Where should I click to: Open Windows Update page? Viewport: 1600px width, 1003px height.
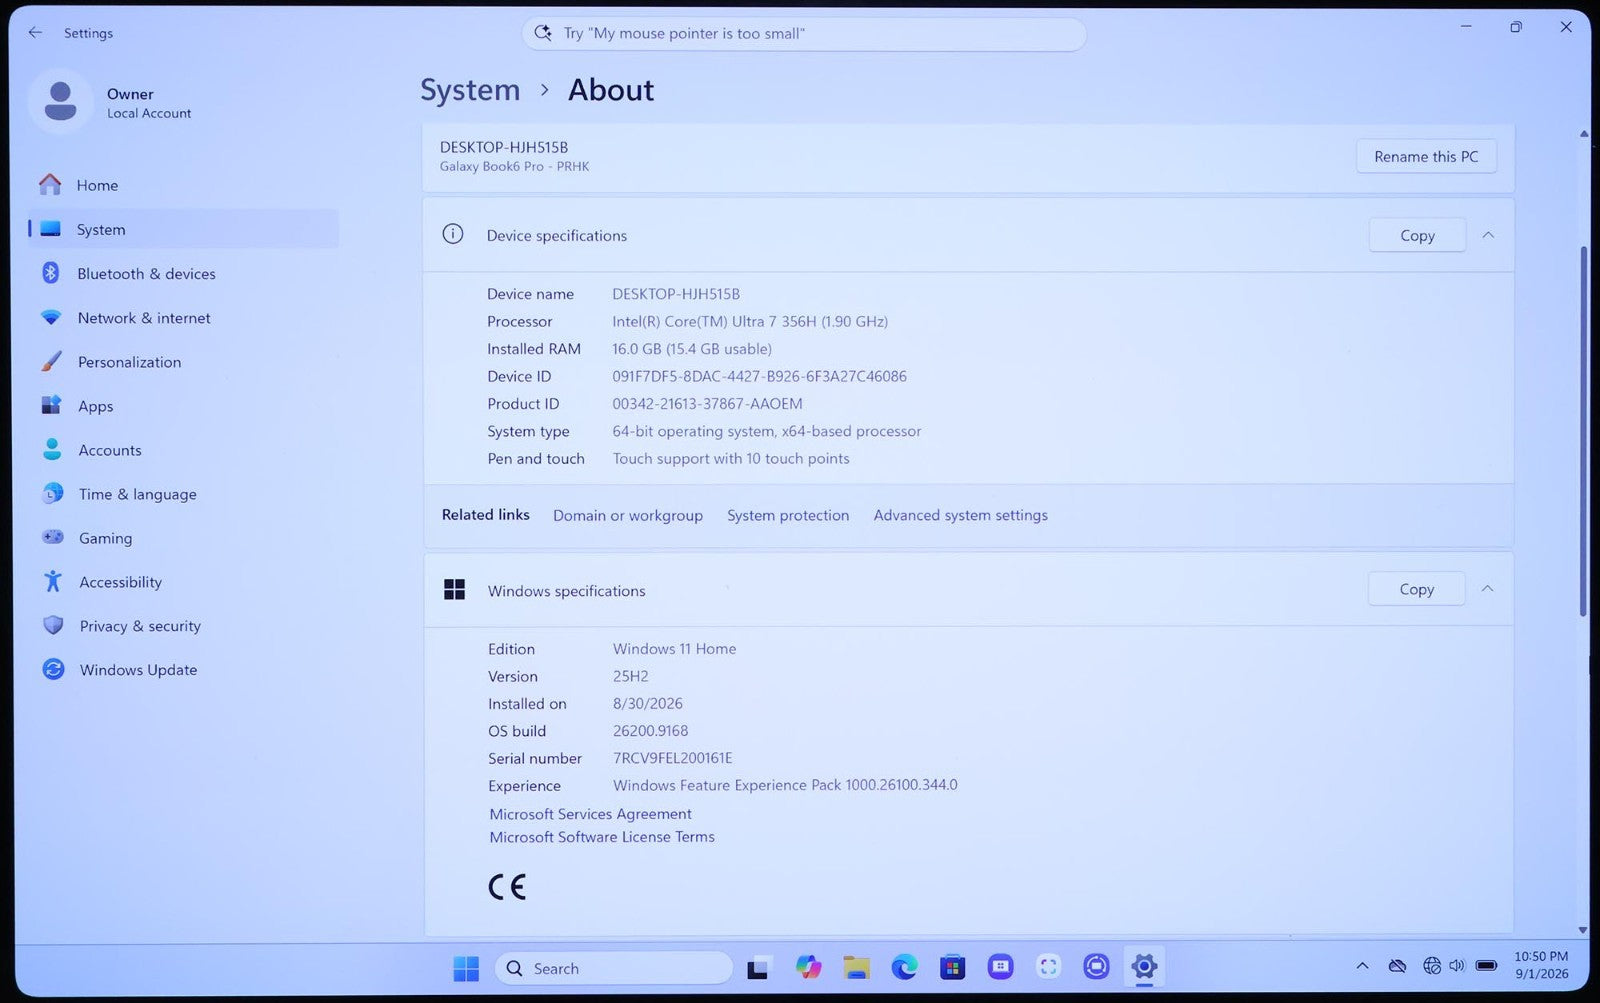(x=138, y=670)
